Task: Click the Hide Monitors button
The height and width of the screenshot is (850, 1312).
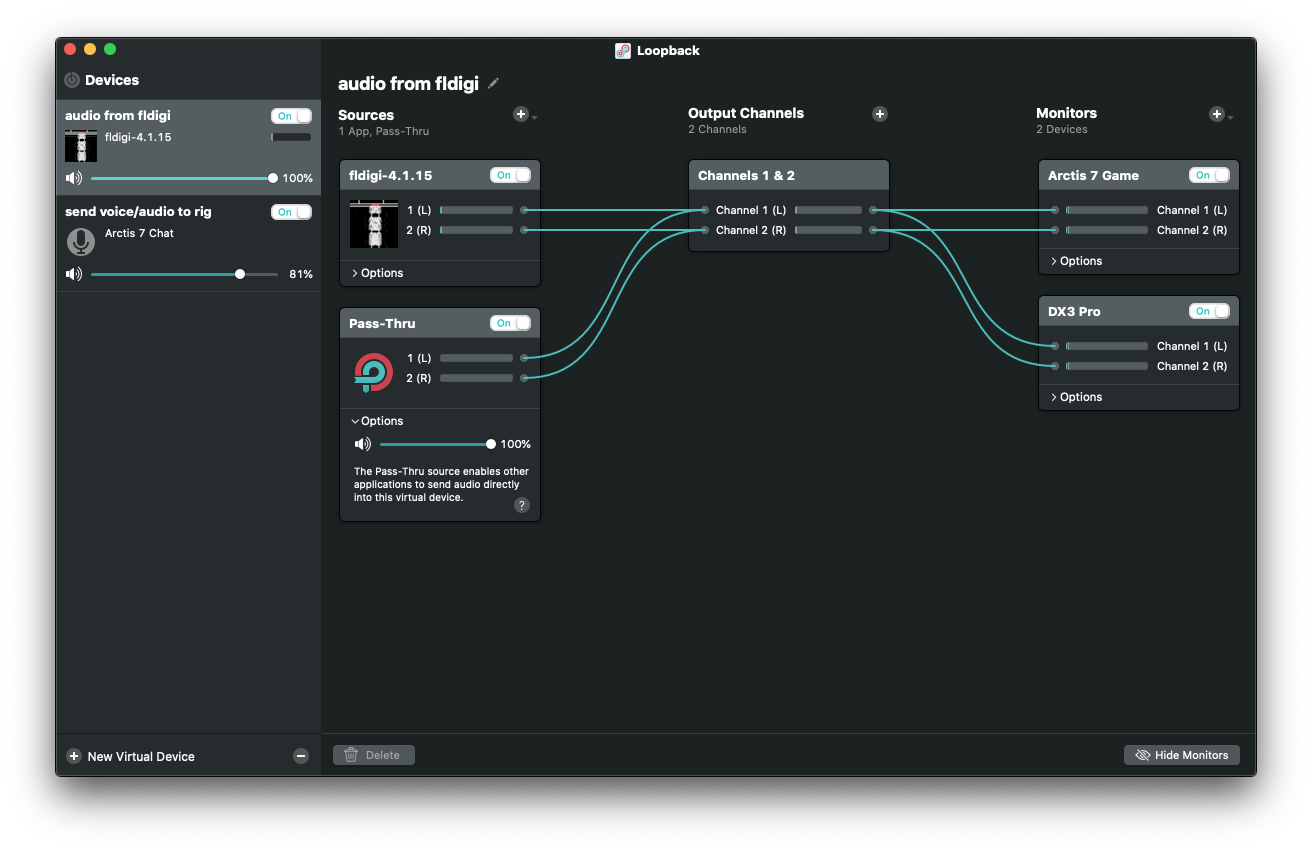Action: (1182, 755)
